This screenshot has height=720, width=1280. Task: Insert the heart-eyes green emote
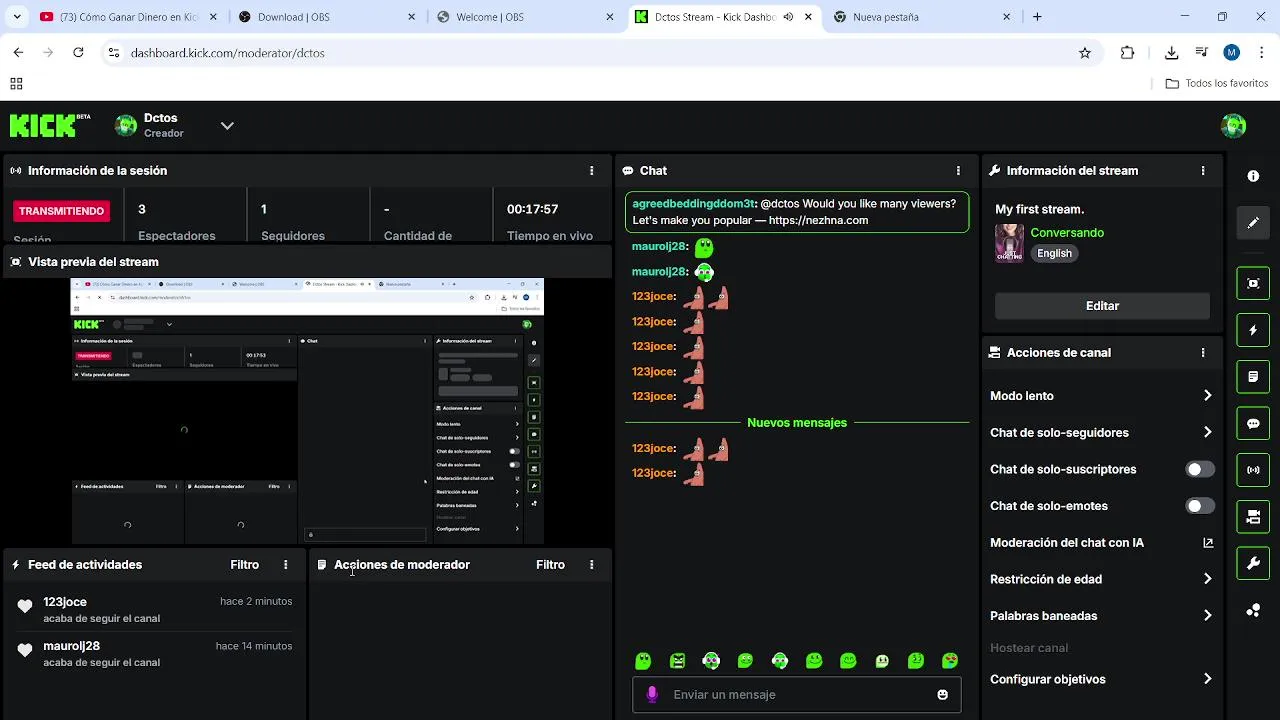coord(950,661)
